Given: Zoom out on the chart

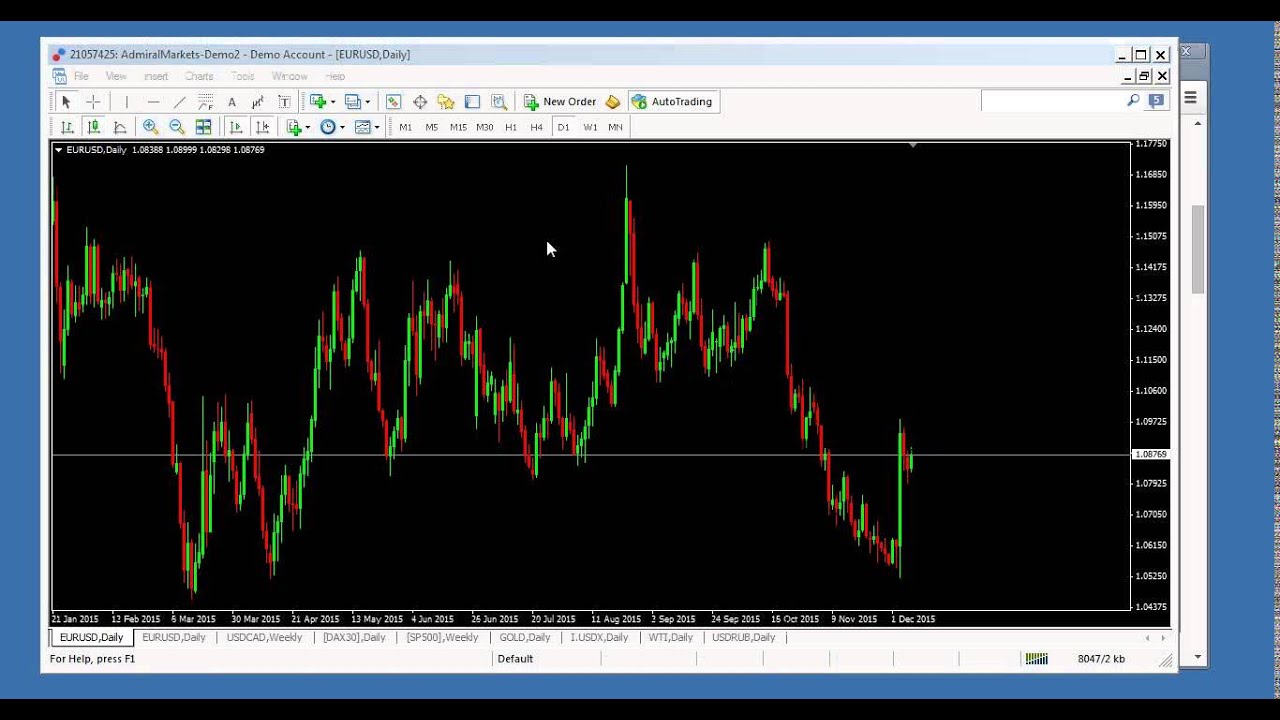Looking at the screenshot, I should (x=177, y=127).
